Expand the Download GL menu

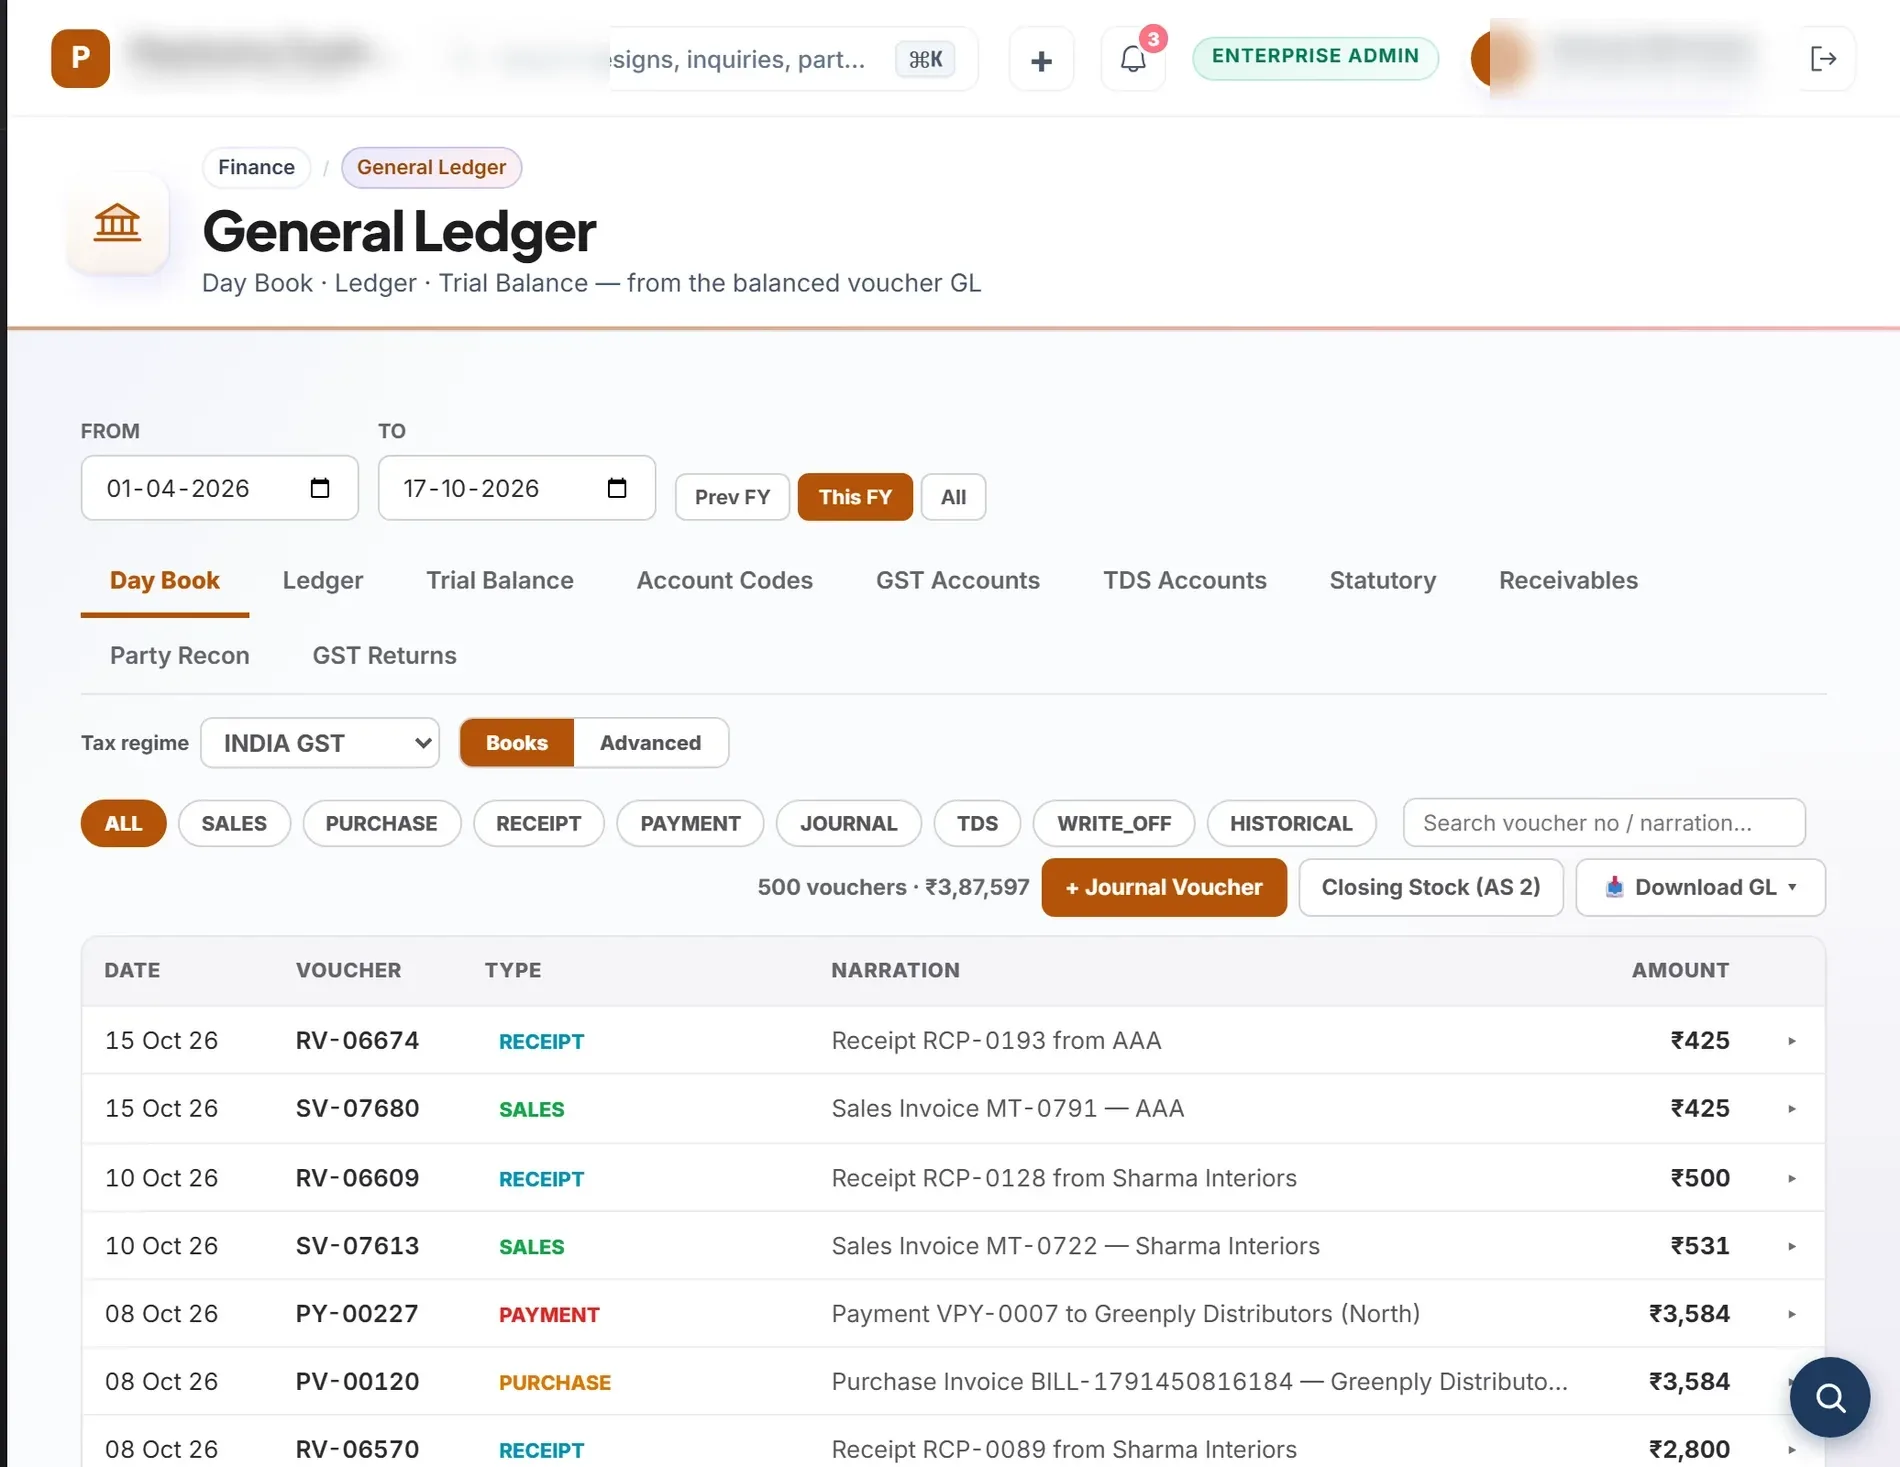point(1700,887)
